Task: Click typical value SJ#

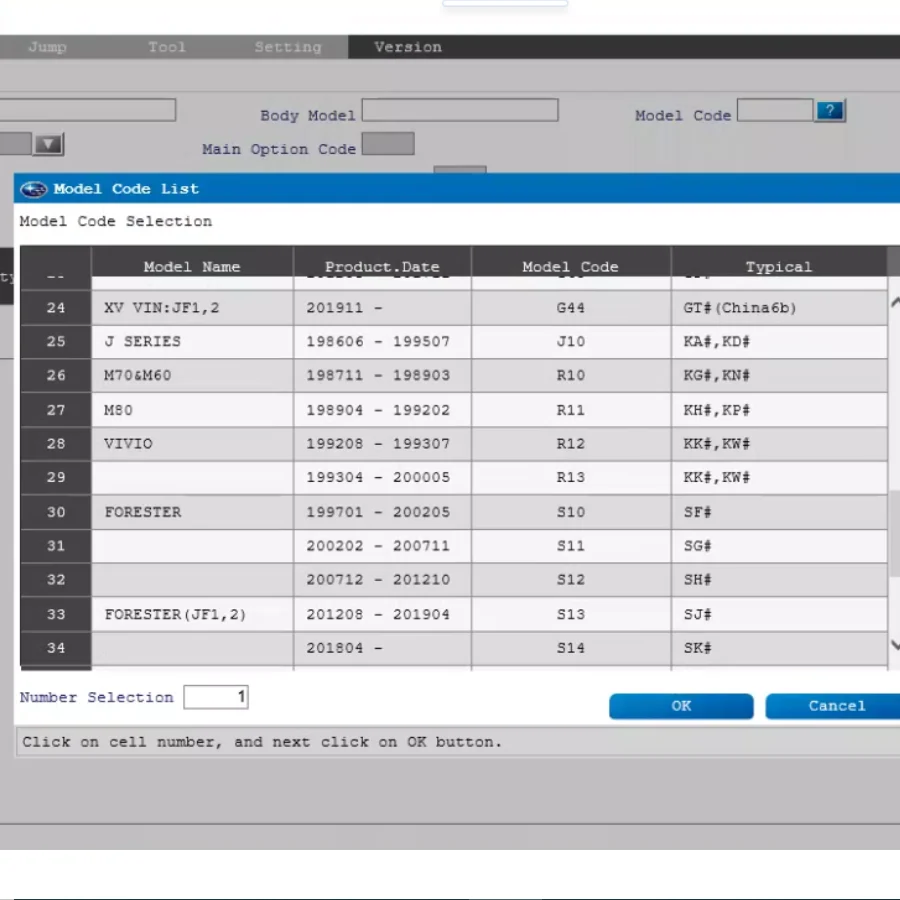Action: pos(697,614)
